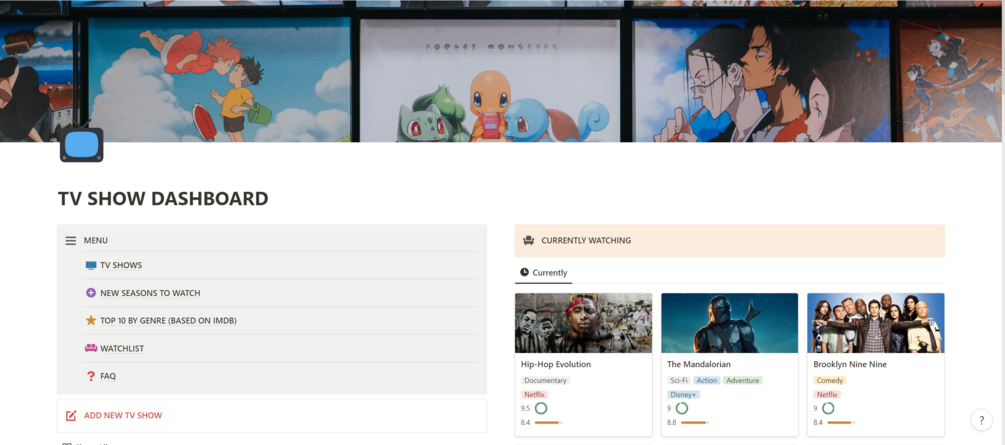Click the Documentary genre tag
Image resolution: width=1005 pixels, height=445 pixels.
click(545, 380)
